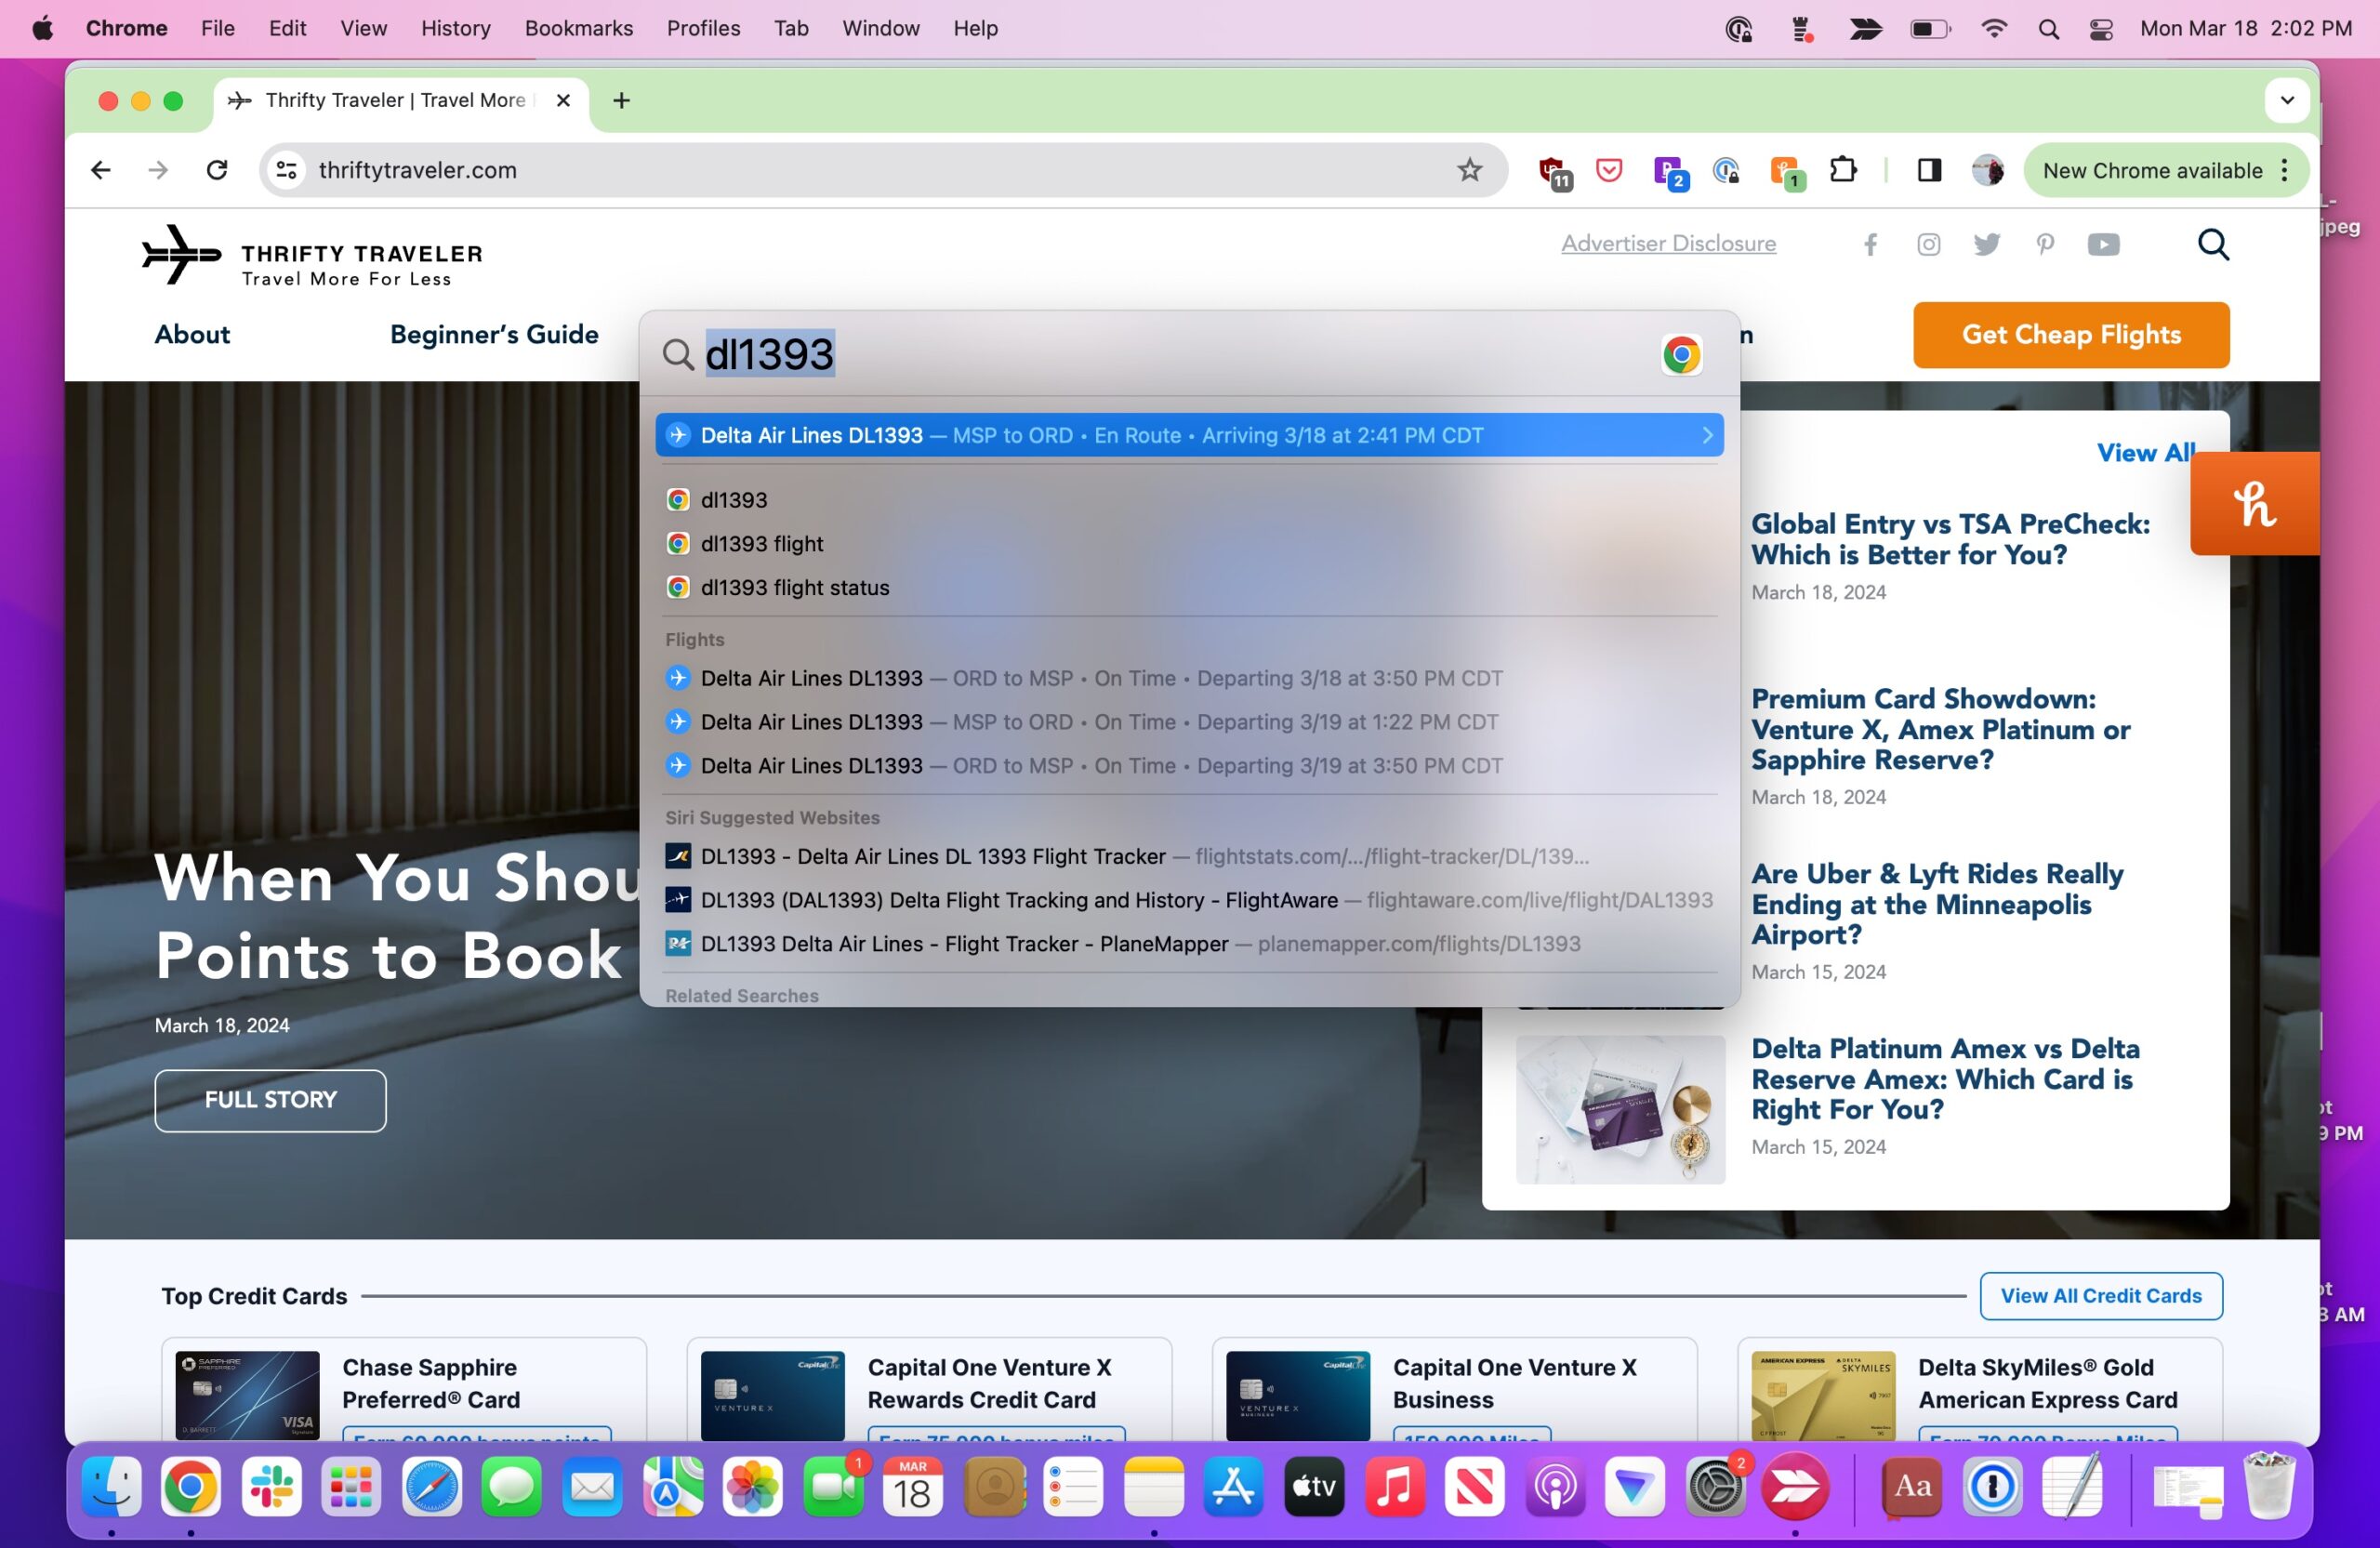
Task: Click the Slack icon in the Dock
Action: pyautogui.click(x=271, y=1489)
